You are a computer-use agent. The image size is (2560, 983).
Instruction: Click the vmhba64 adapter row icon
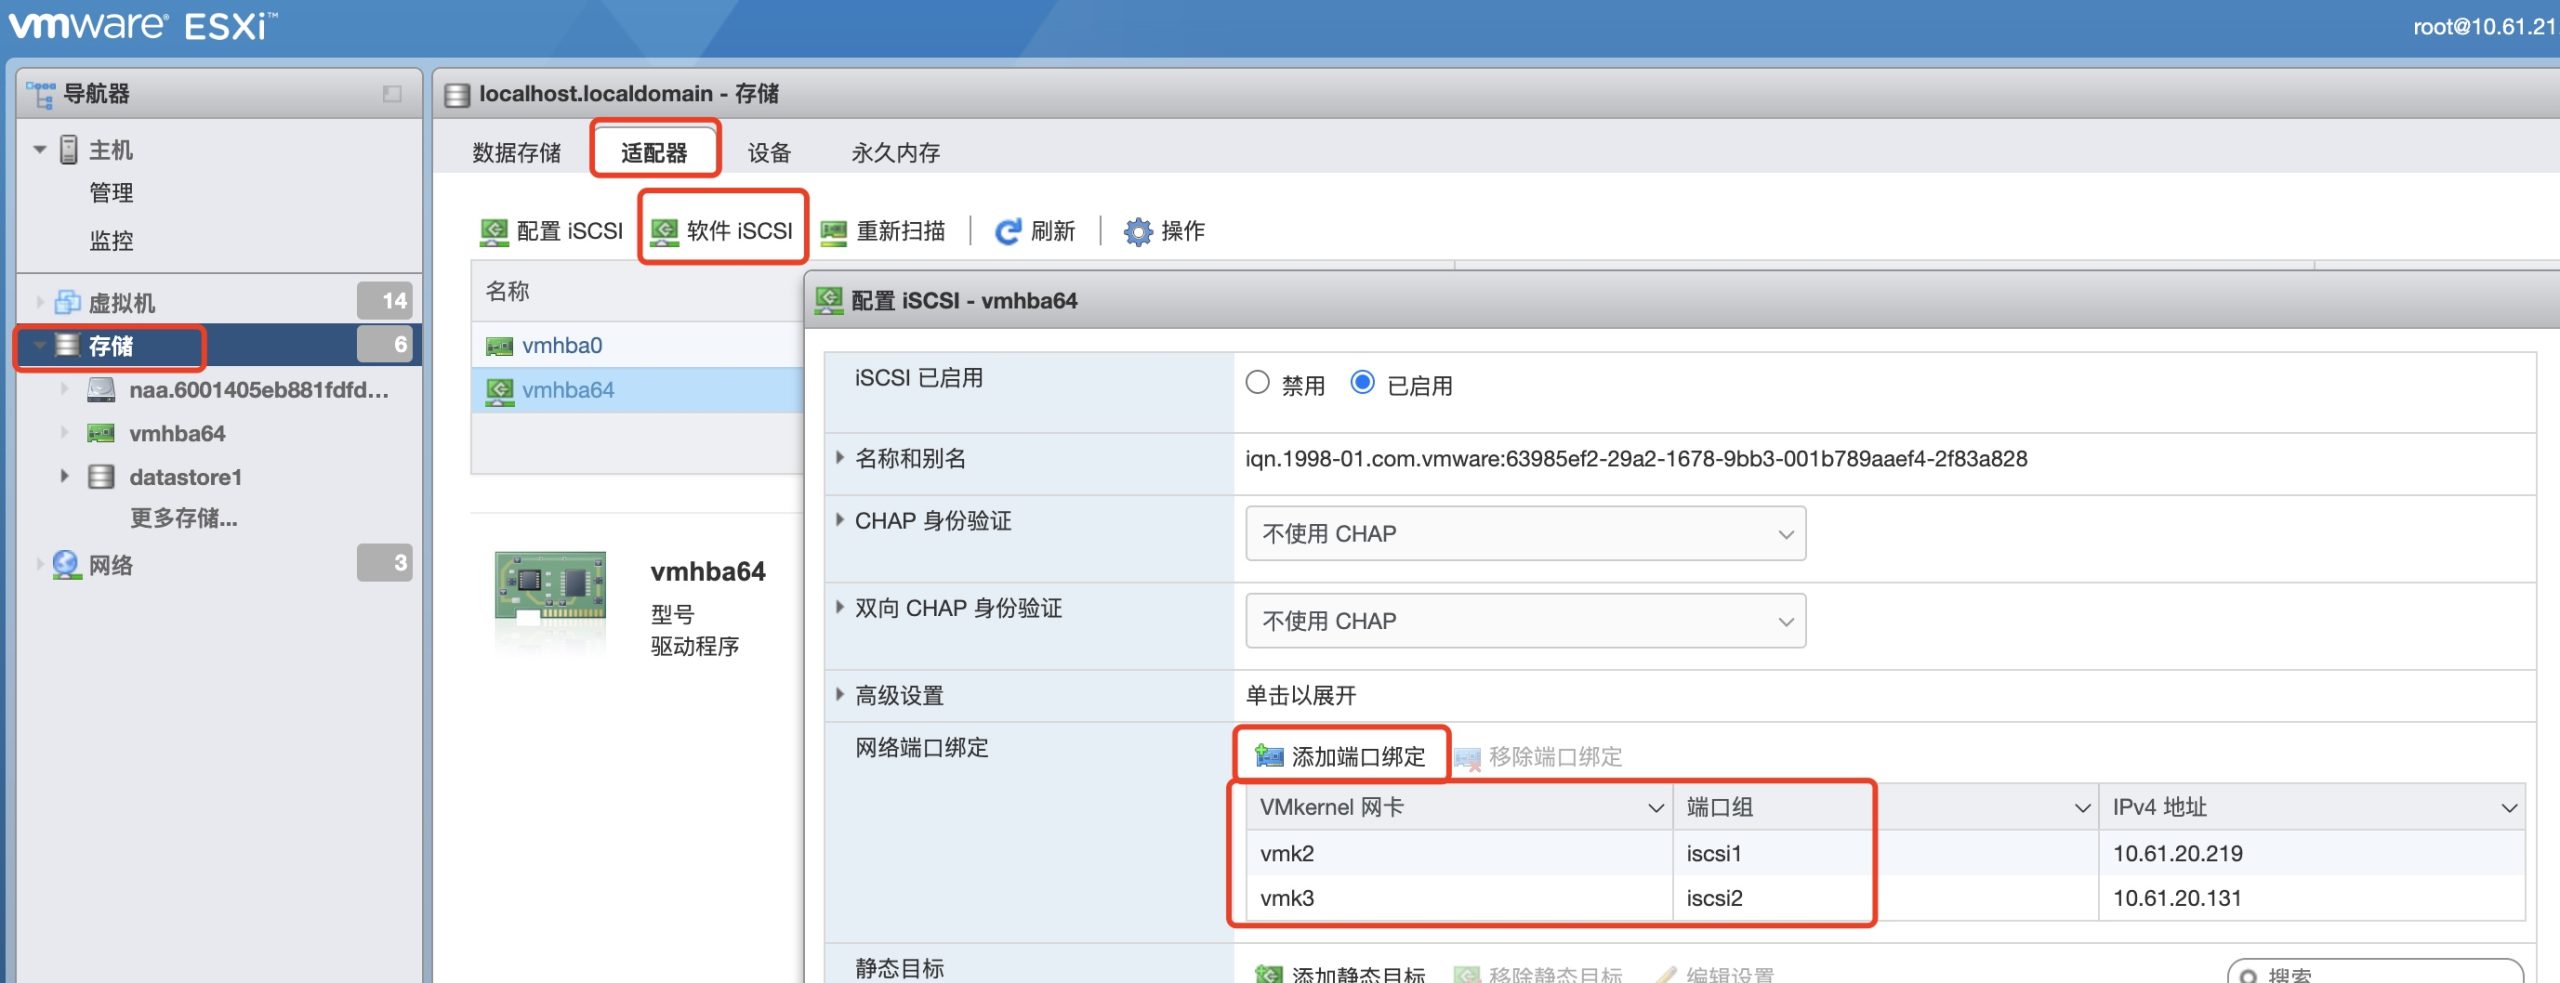(x=499, y=390)
